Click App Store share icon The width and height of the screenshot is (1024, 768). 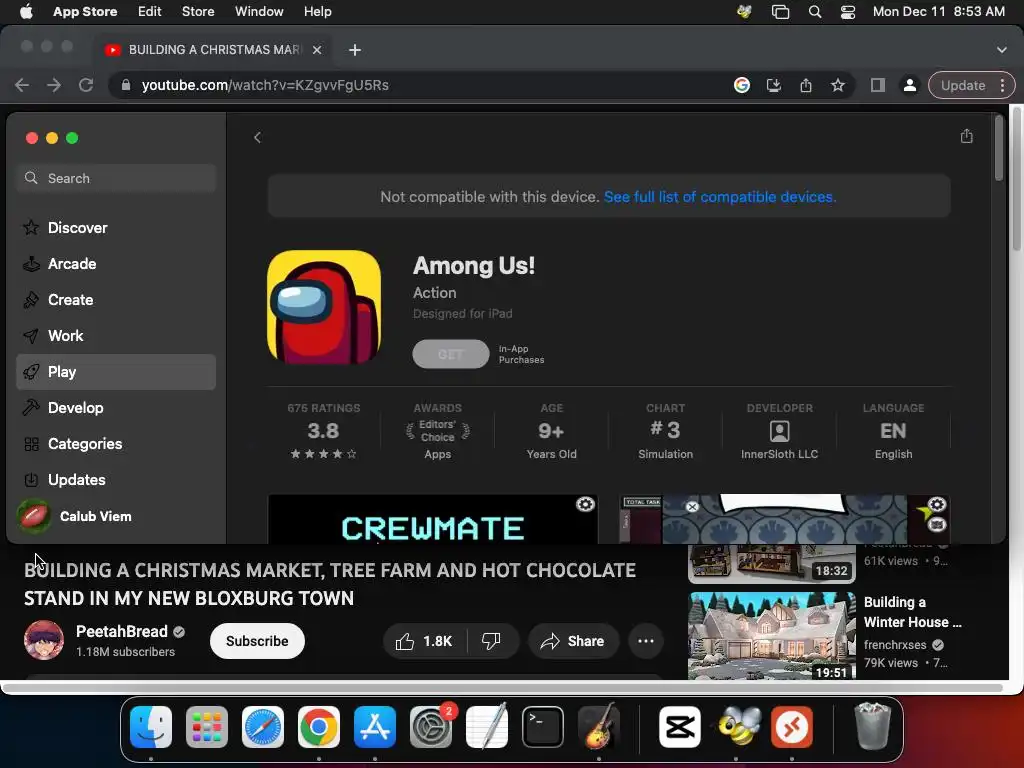coord(967,136)
